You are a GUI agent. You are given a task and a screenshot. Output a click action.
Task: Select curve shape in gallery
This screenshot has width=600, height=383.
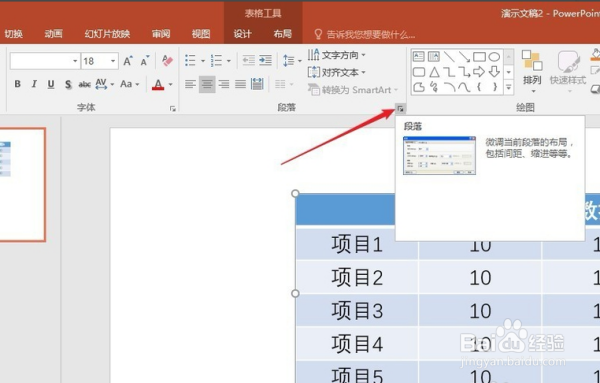click(464, 87)
